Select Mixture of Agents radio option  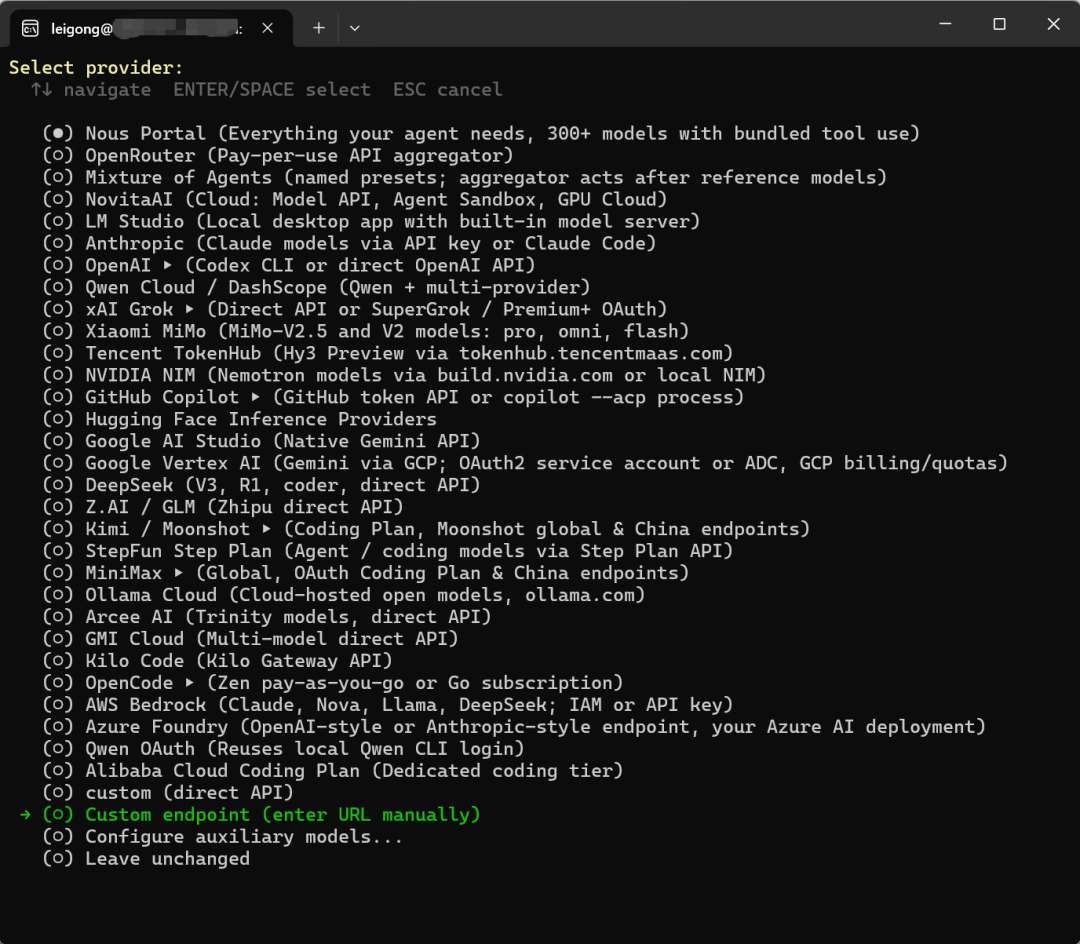(x=58, y=178)
